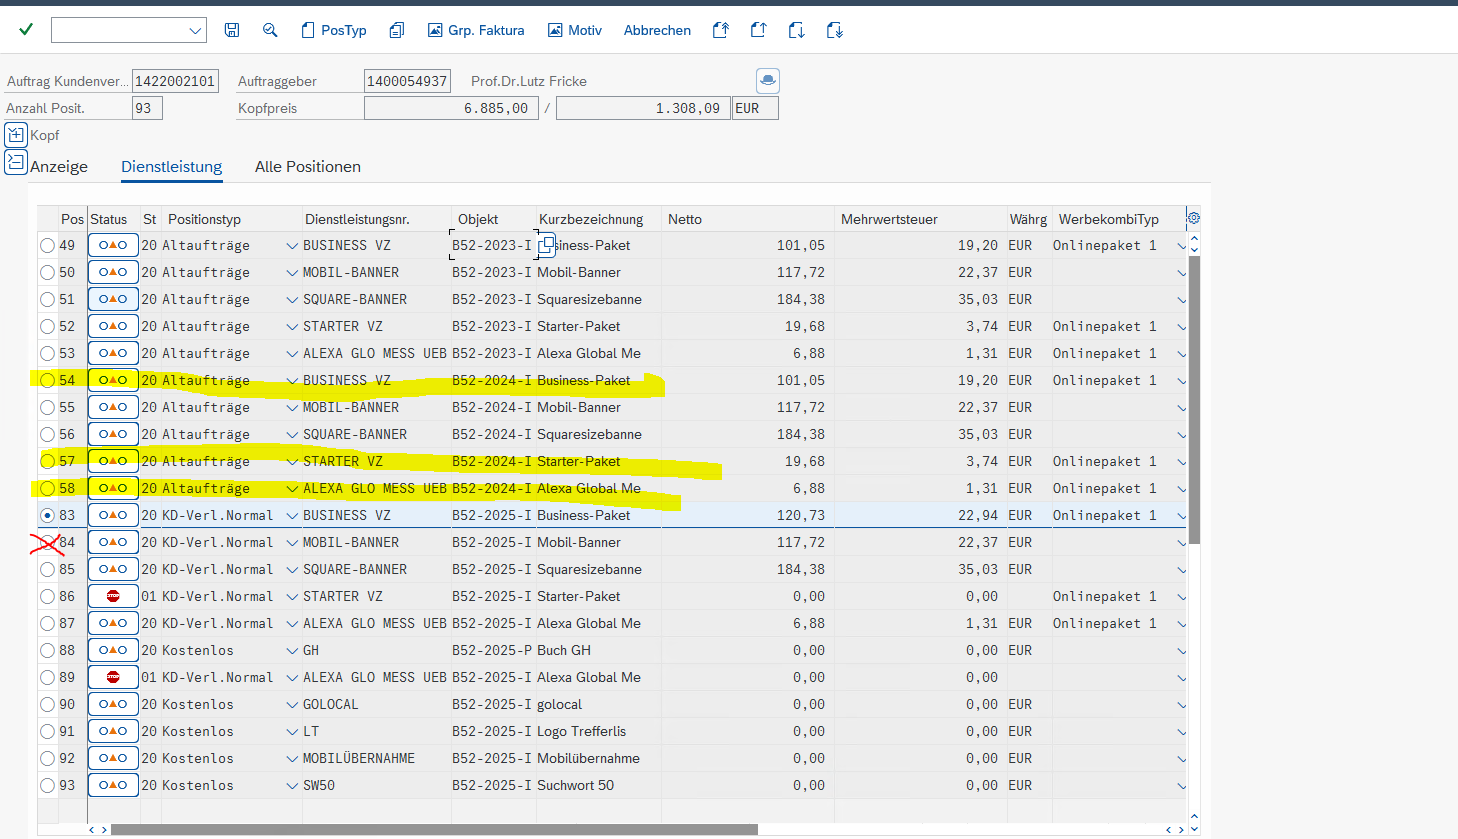Click the copy documents icon left of Grp. Faktura

pyautogui.click(x=397, y=30)
